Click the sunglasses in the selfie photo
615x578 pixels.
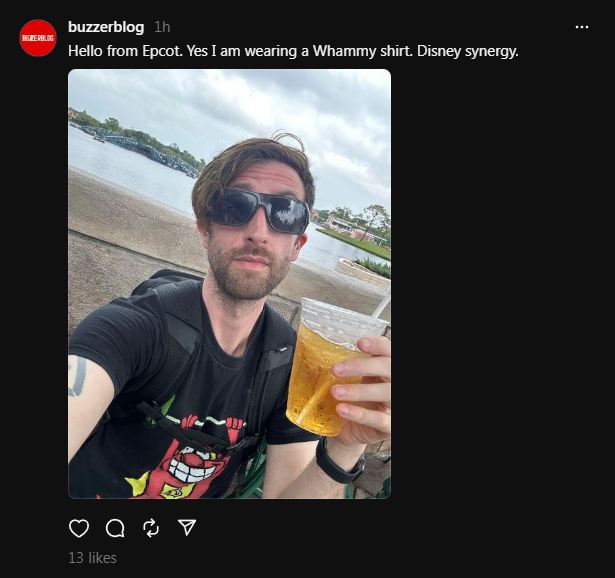259,211
